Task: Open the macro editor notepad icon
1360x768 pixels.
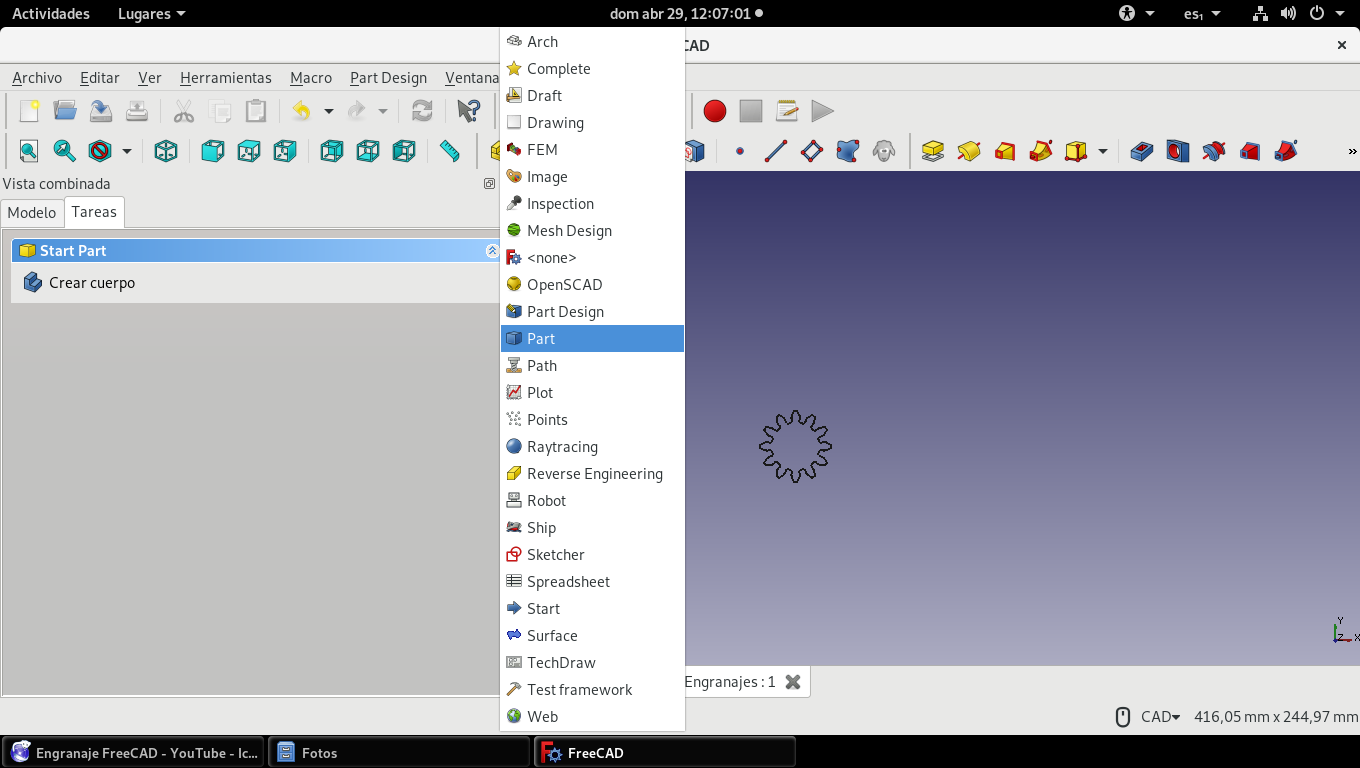Action: (787, 111)
